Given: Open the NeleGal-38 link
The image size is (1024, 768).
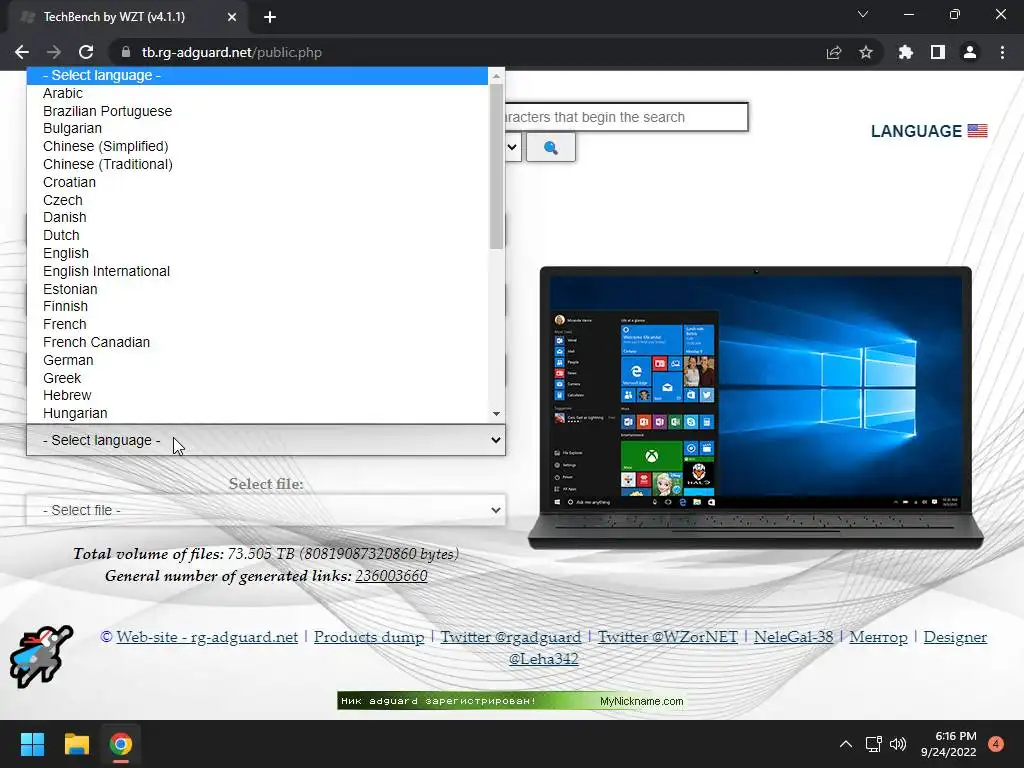Looking at the screenshot, I should pyautogui.click(x=793, y=637).
